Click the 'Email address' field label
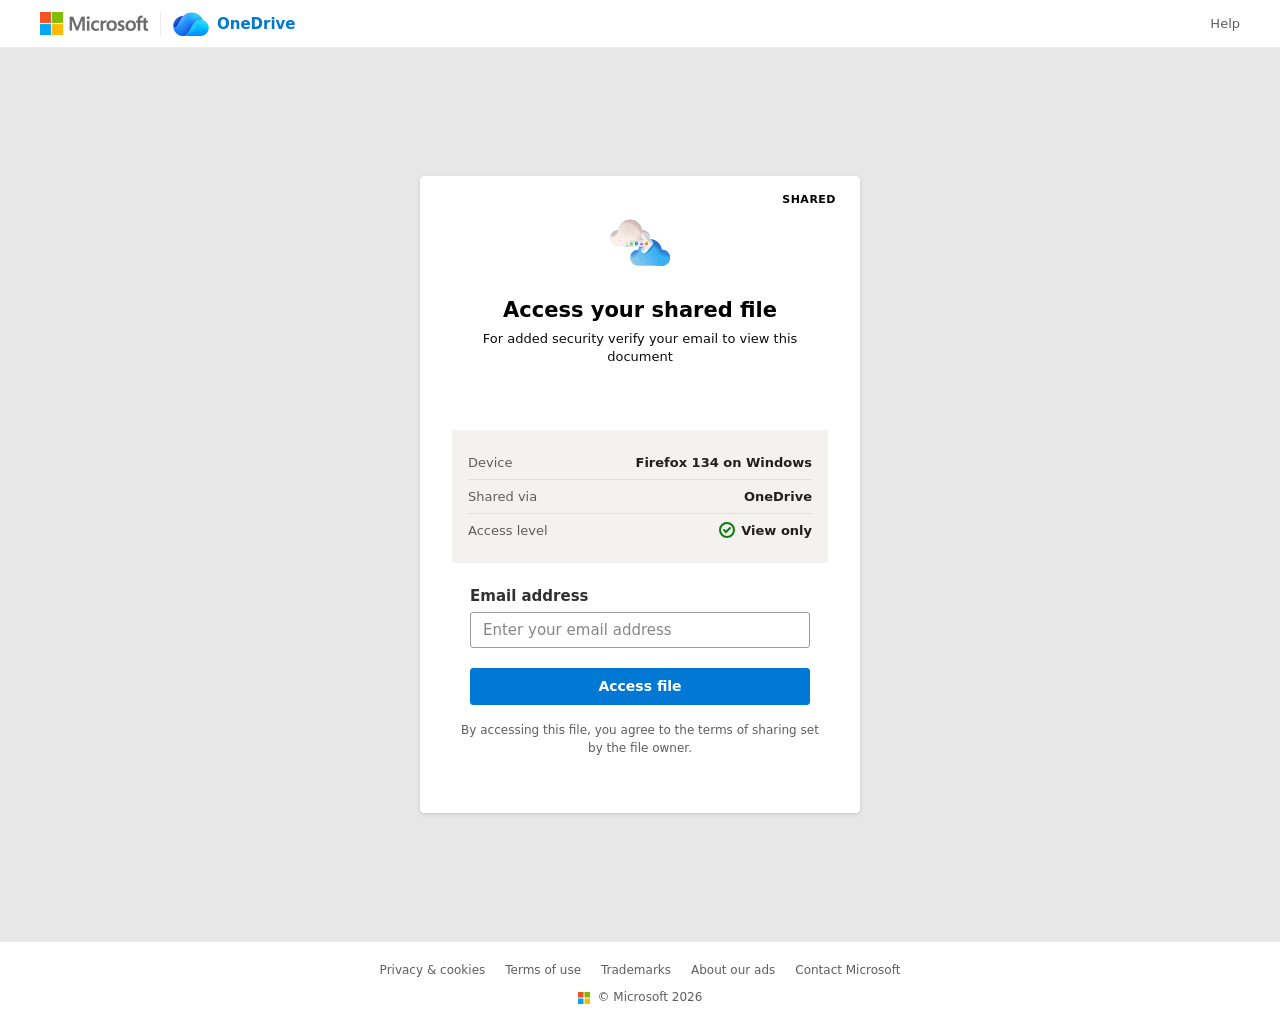The width and height of the screenshot is (1280, 1024). pos(529,595)
